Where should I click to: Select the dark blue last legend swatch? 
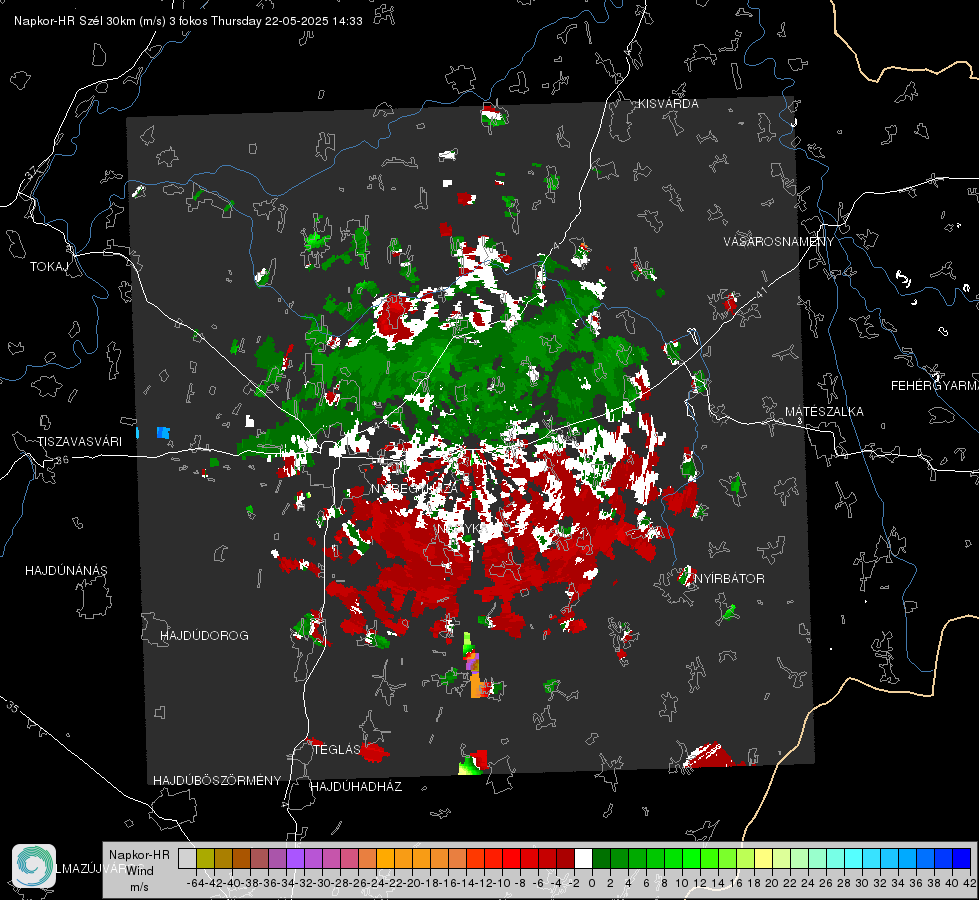click(962, 859)
